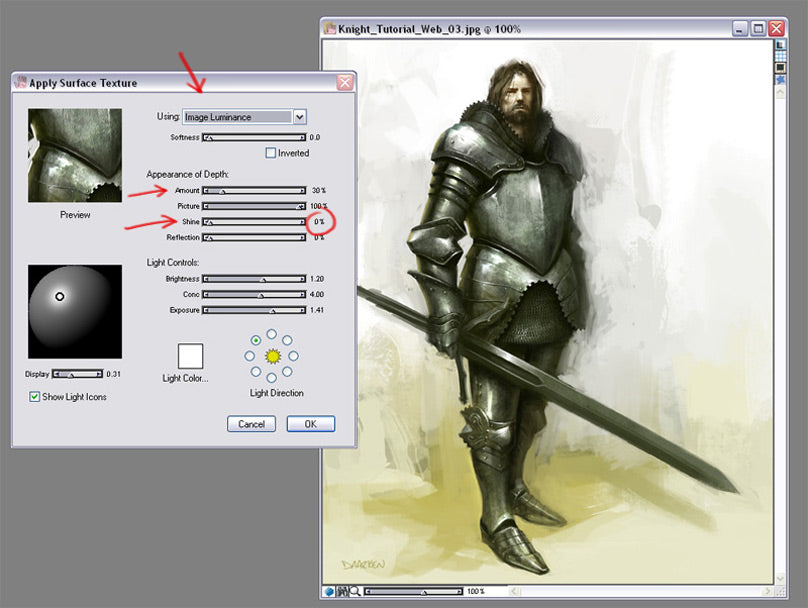Image resolution: width=808 pixels, height=608 pixels.
Task: Select the magnifier zoom icon below the canvas
Action: [357, 590]
